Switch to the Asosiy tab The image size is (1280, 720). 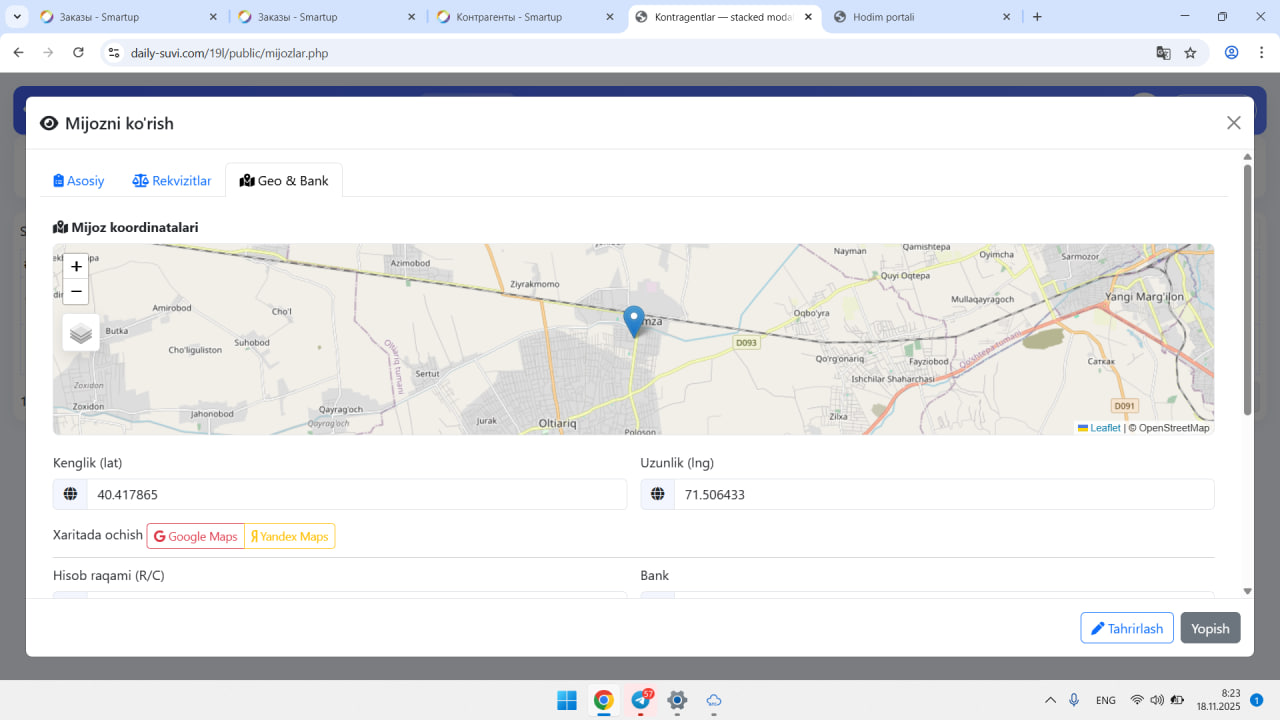click(x=79, y=181)
